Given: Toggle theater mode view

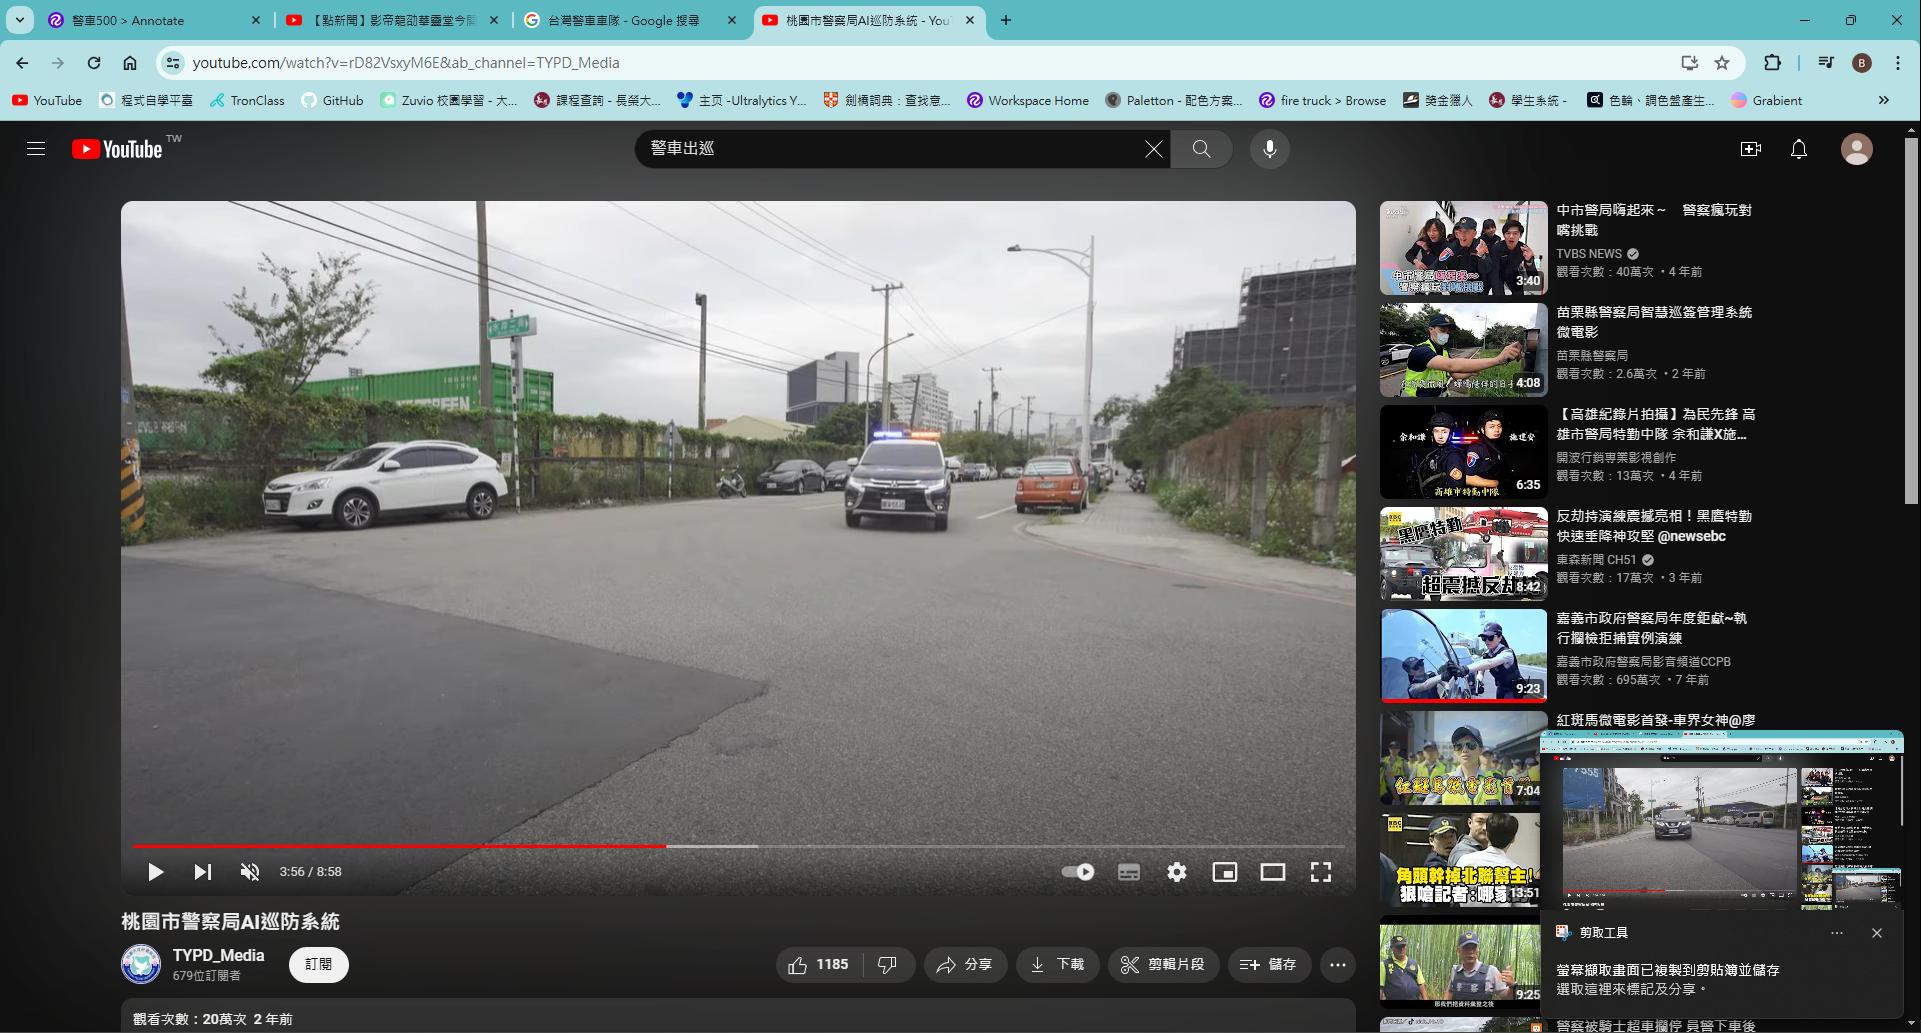Looking at the screenshot, I should 1273,872.
